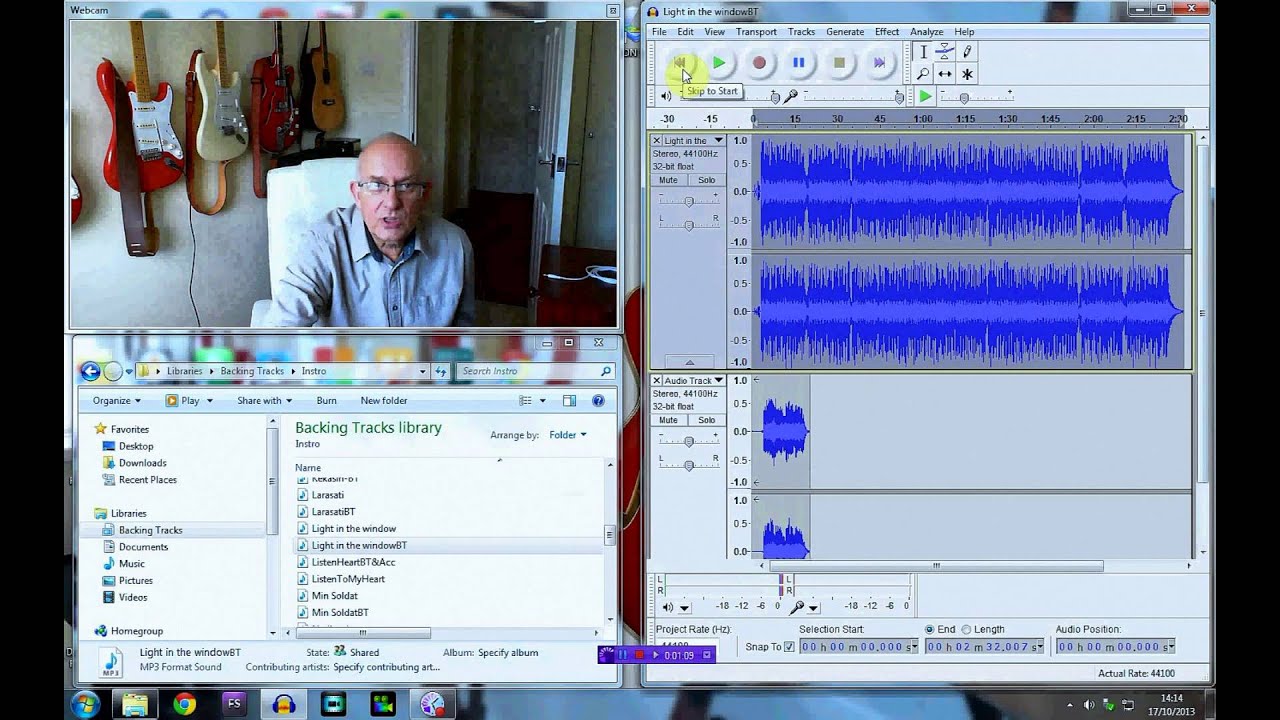Open the Edit menu in Audacity
Screen dimensions: 1280x720
(685, 32)
